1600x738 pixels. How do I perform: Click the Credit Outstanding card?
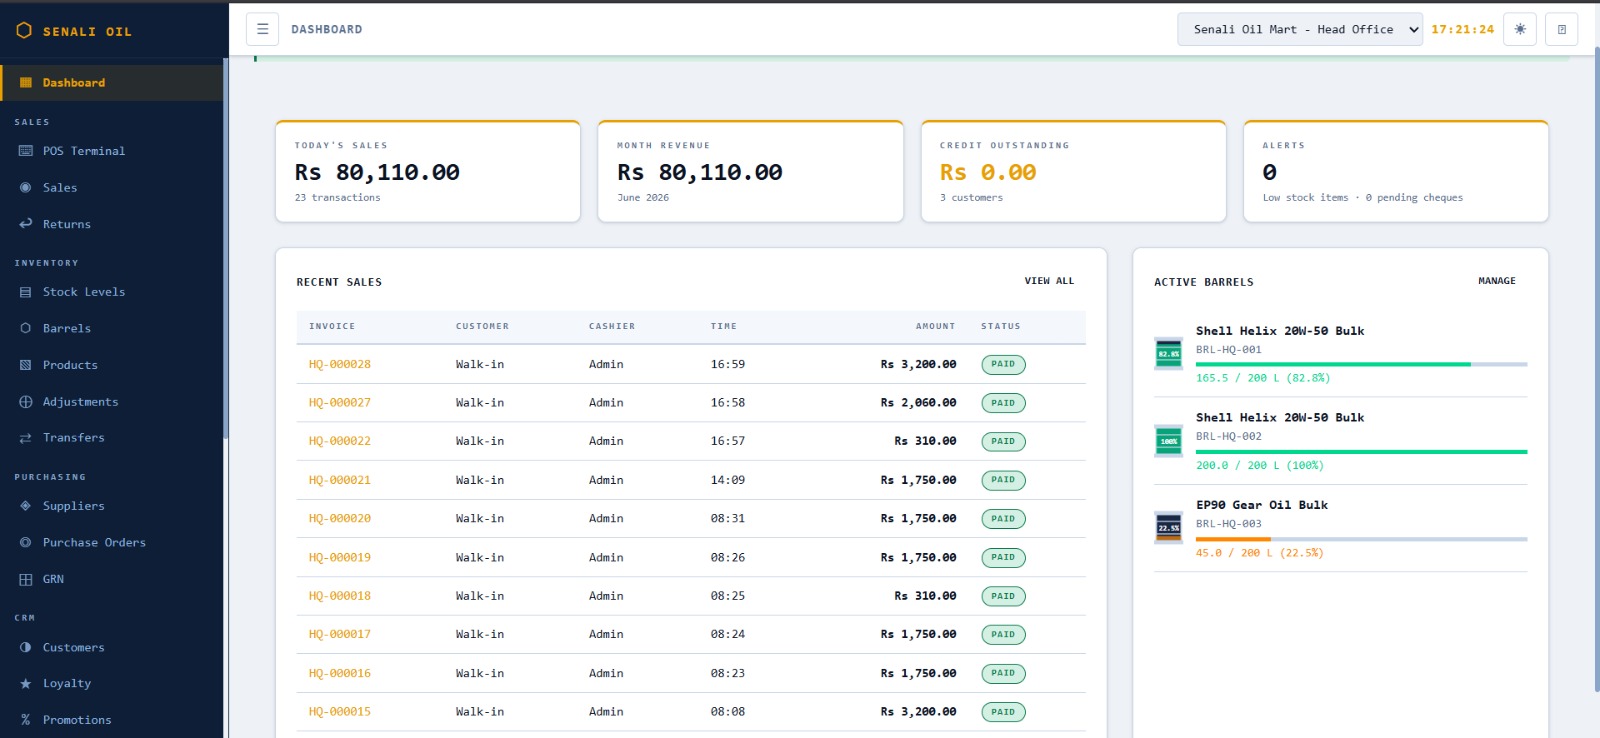(x=1073, y=171)
